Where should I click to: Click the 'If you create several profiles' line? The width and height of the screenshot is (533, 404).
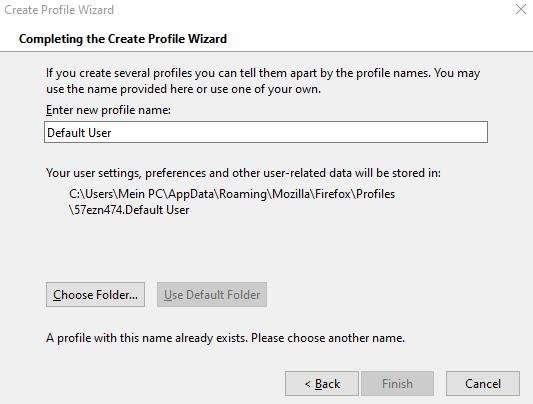click(263, 73)
